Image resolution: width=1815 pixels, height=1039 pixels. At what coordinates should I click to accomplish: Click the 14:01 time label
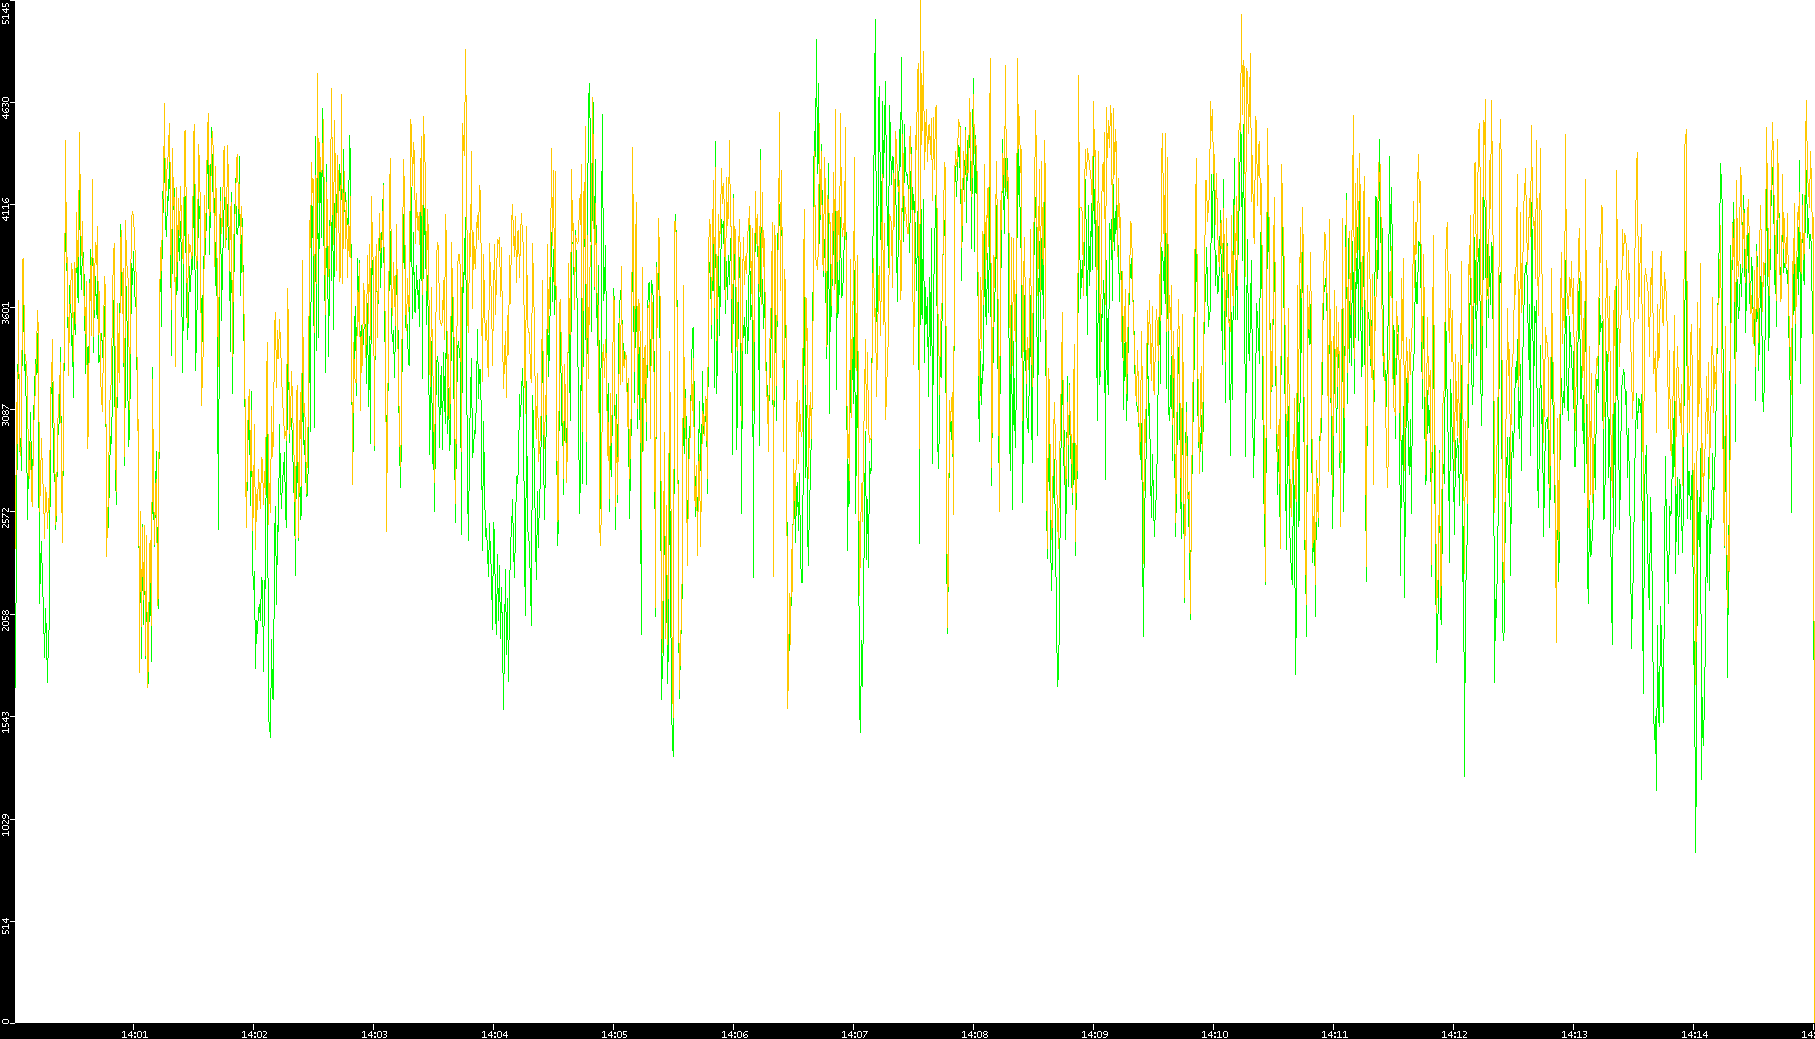[x=134, y=1034]
